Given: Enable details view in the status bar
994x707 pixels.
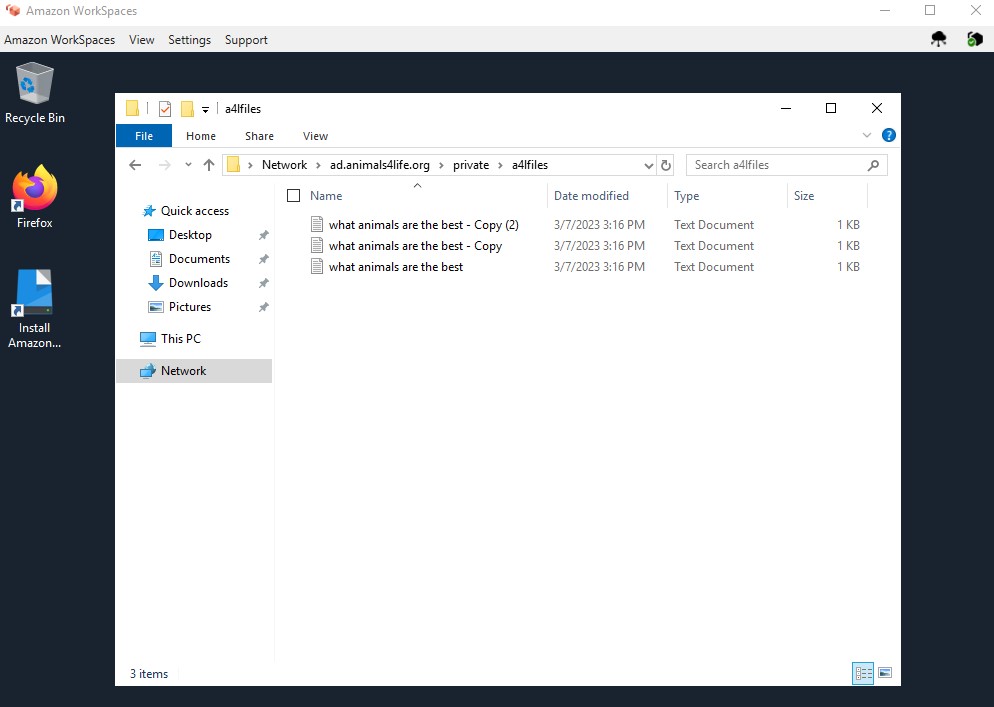Looking at the screenshot, I should click(862, 673).
